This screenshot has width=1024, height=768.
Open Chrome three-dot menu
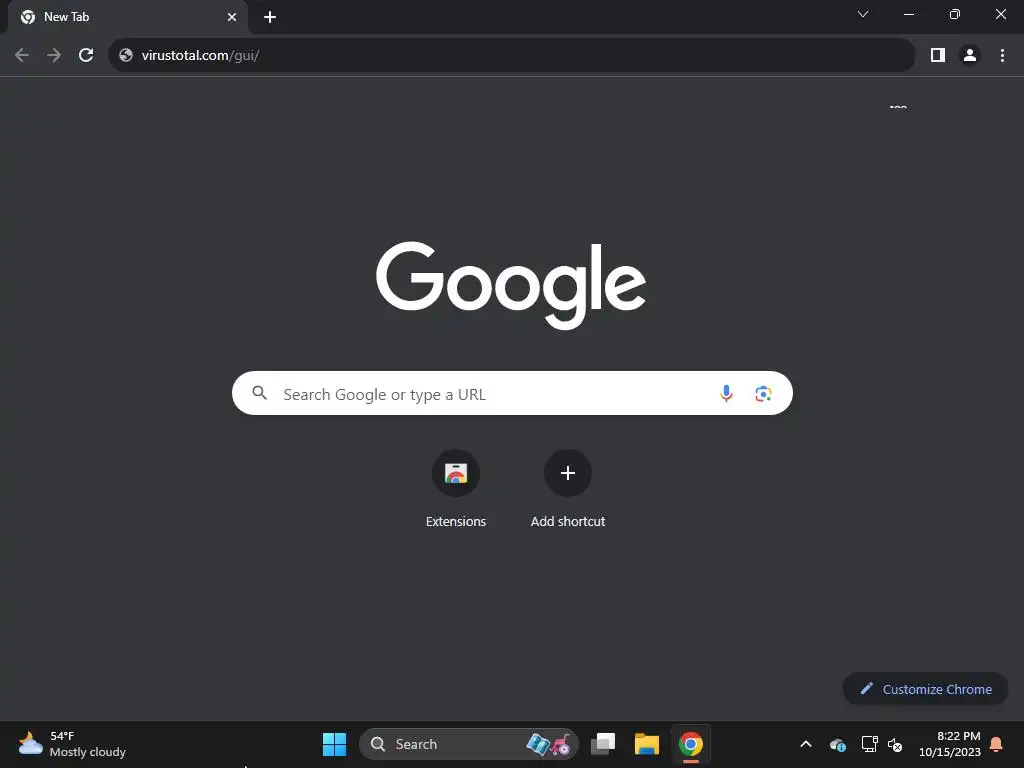[x=1002, y=56]
